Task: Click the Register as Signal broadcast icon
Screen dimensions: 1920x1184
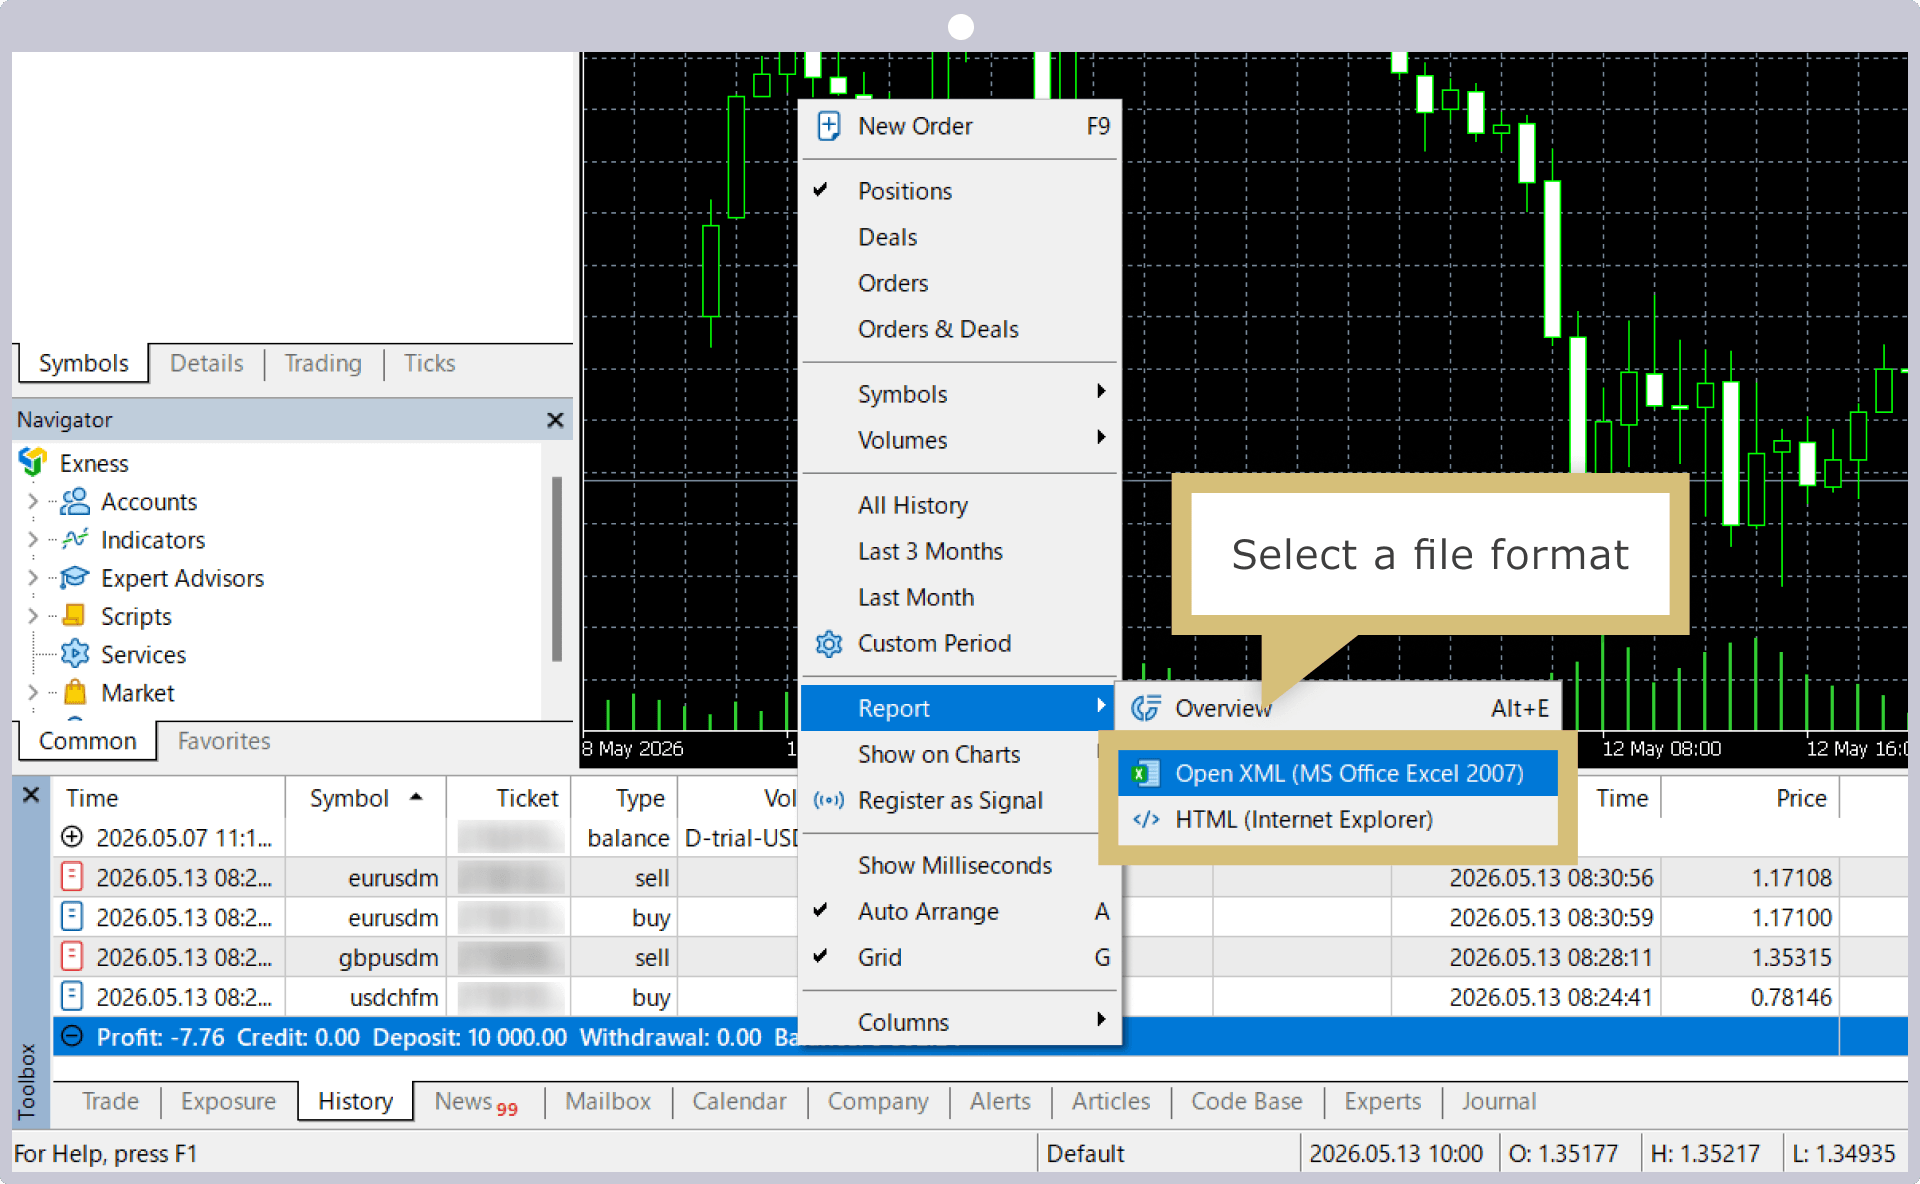Action: point(828,800)
